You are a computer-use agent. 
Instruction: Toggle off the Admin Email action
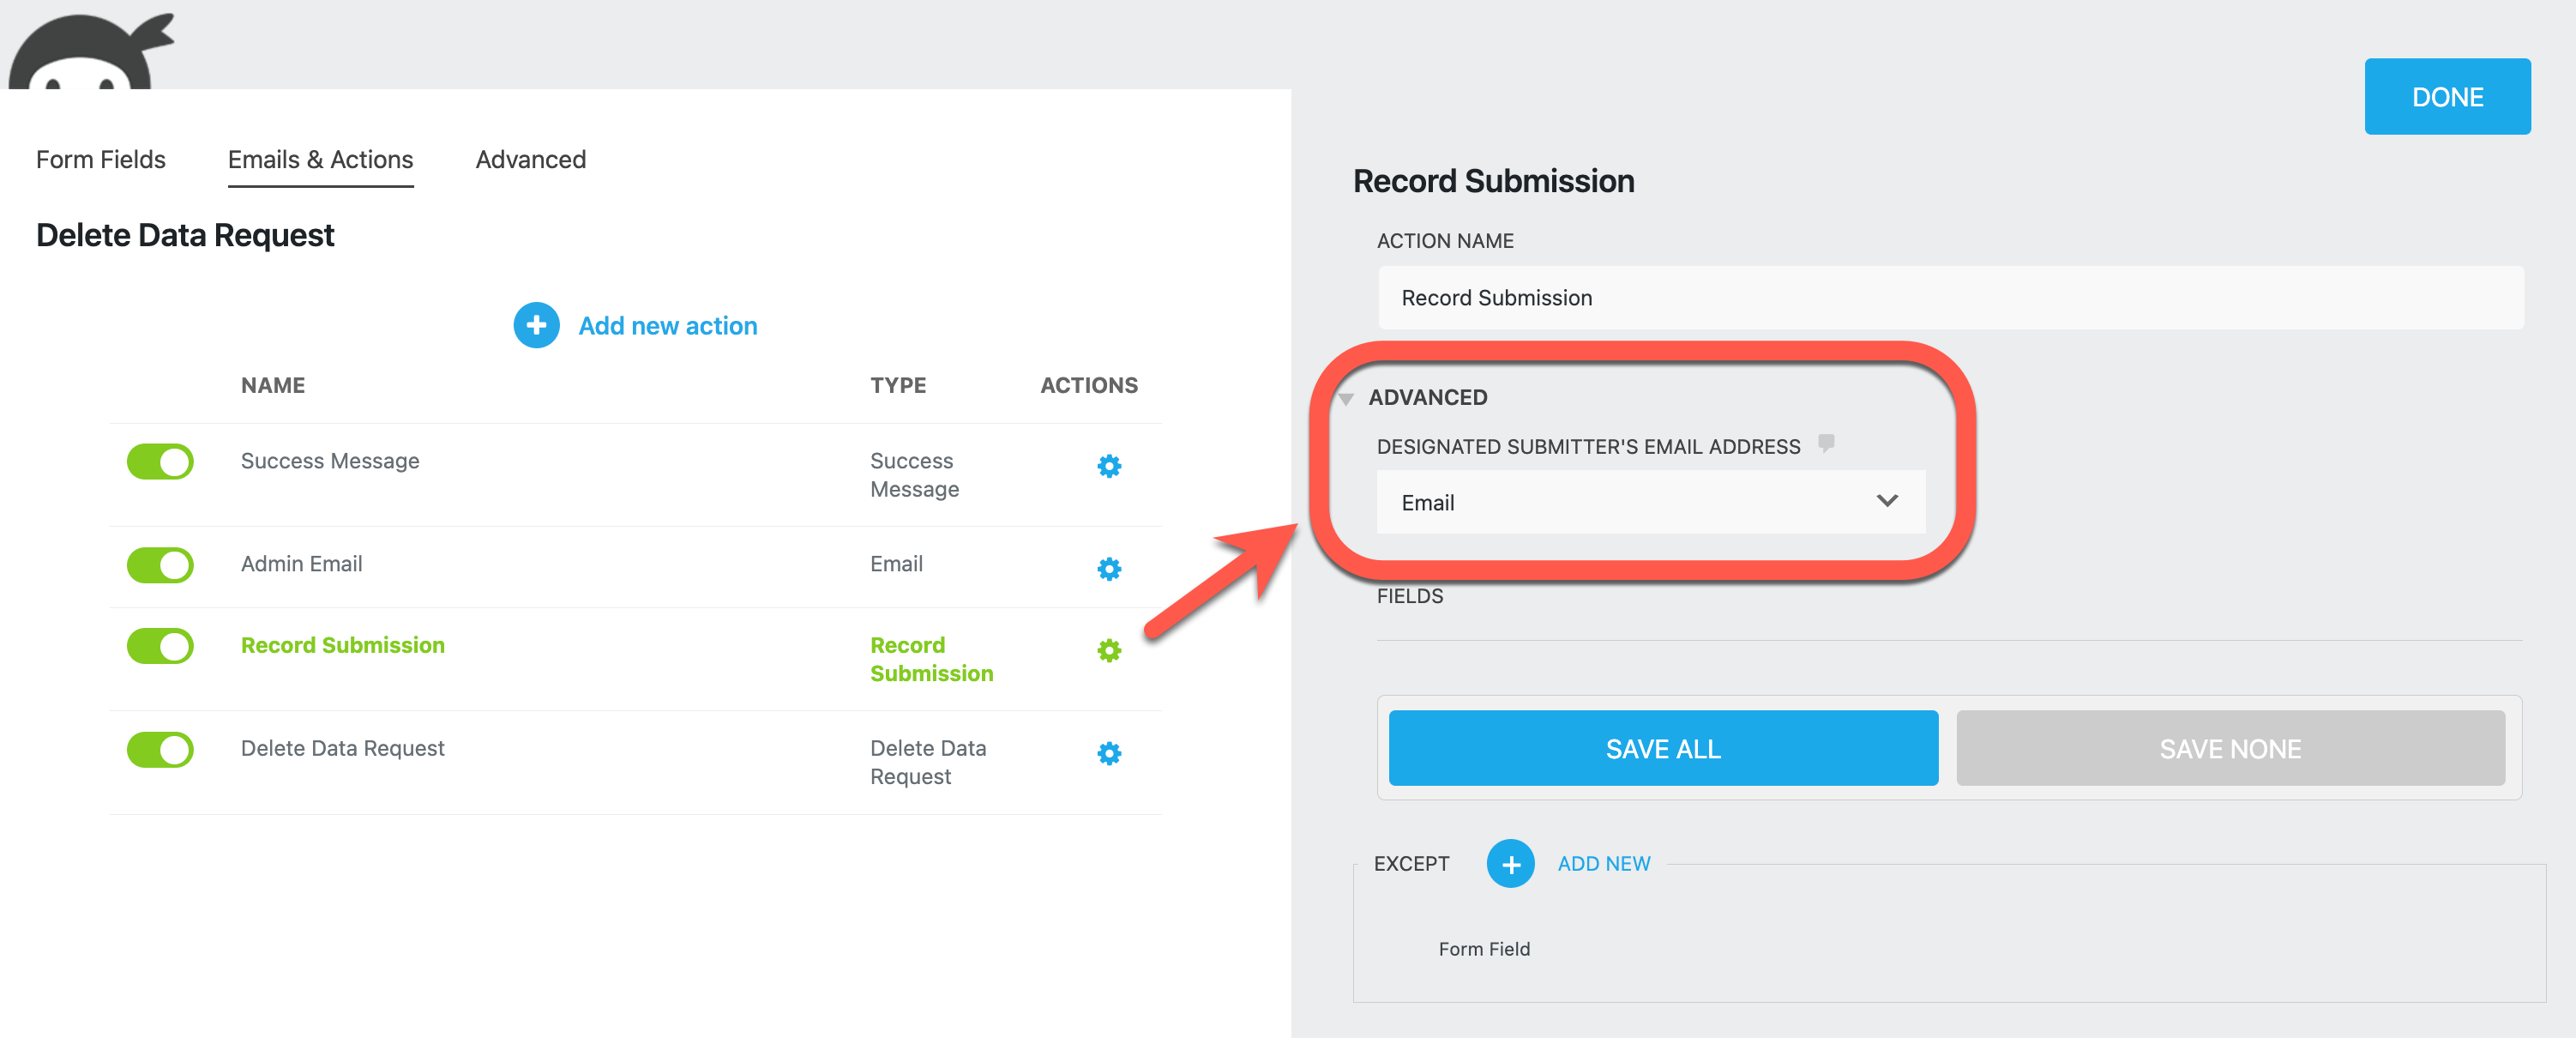tap(160, 565)
